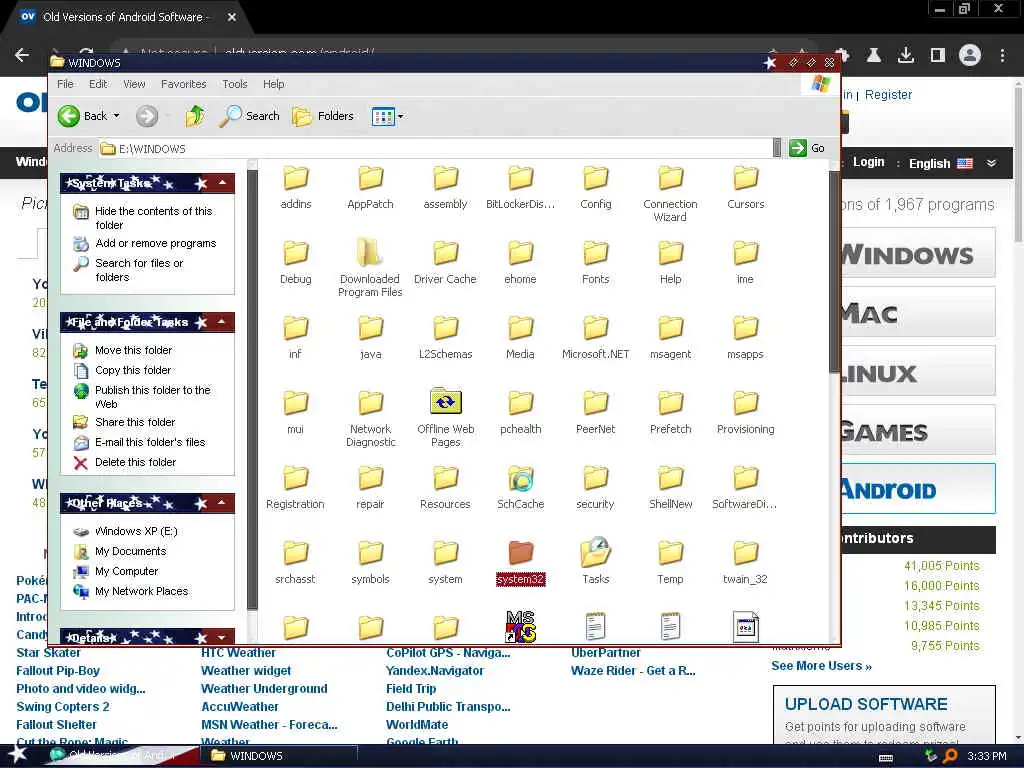The width and height of the screenshot is (1024, 768).
Task: Click E-mail this folder's files
Action: (150, 442)
